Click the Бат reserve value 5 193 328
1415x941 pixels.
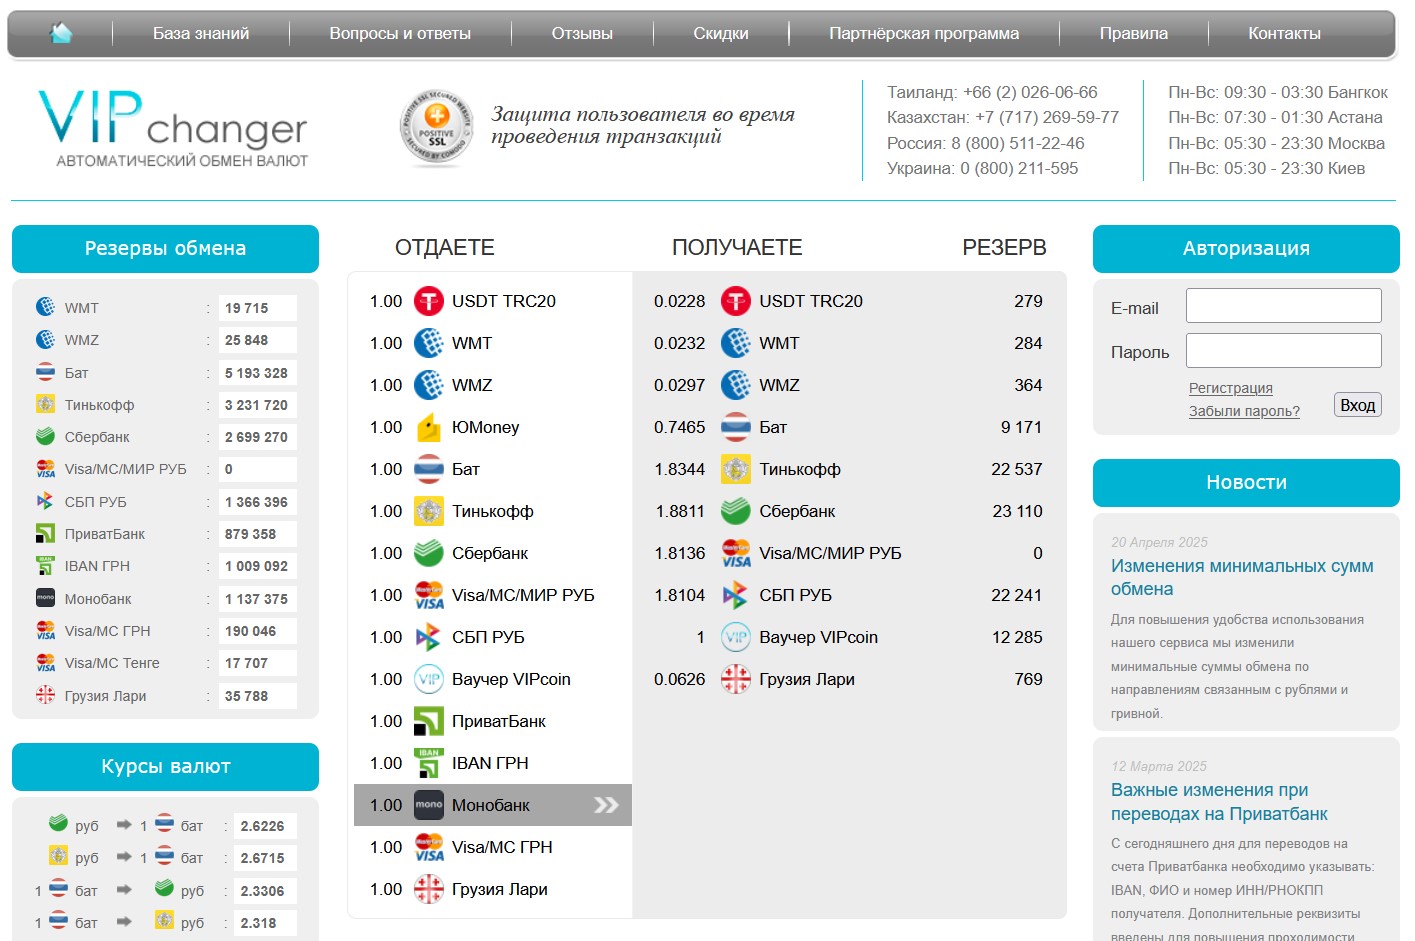click(x=256, y=373)
